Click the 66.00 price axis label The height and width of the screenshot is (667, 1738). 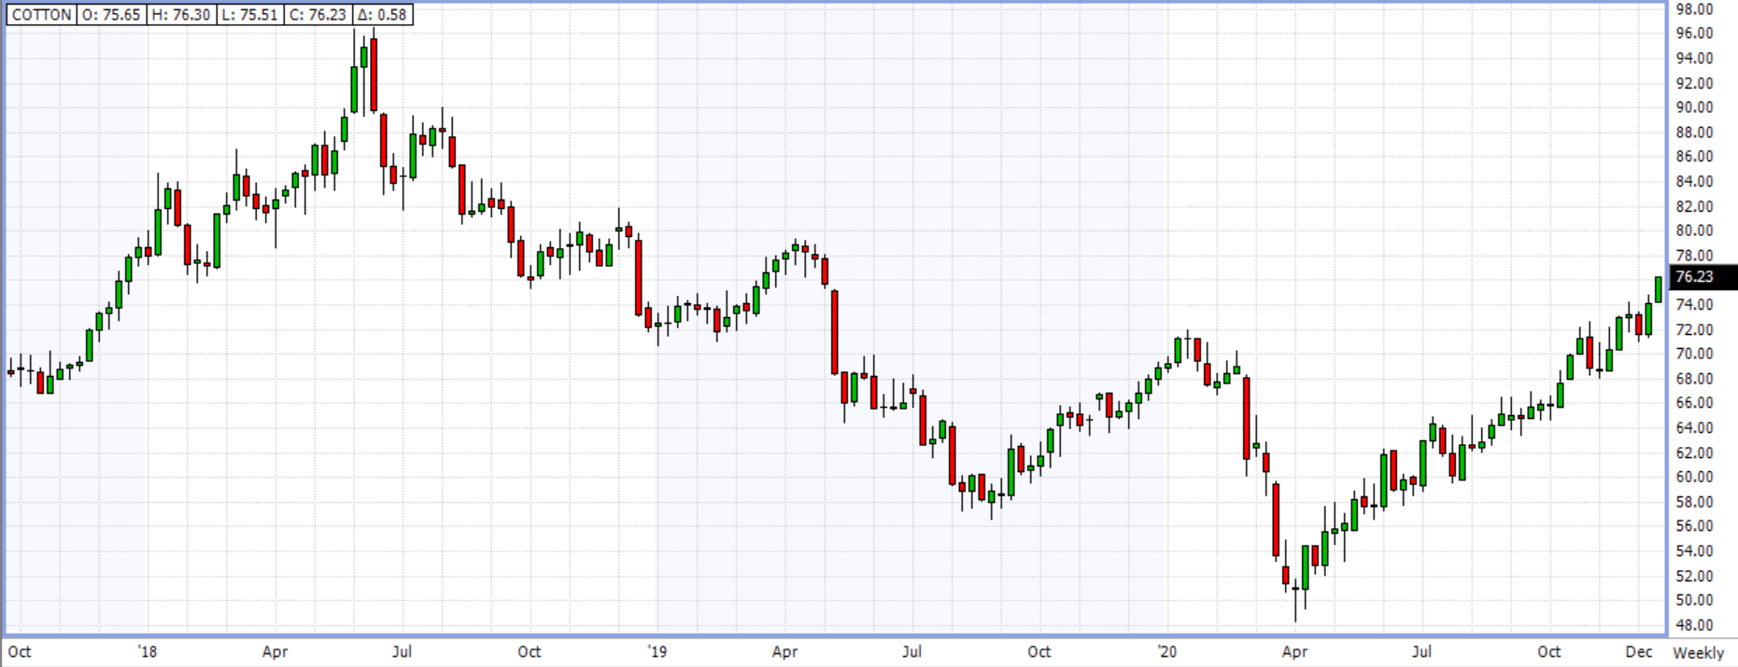(1694, 402)
